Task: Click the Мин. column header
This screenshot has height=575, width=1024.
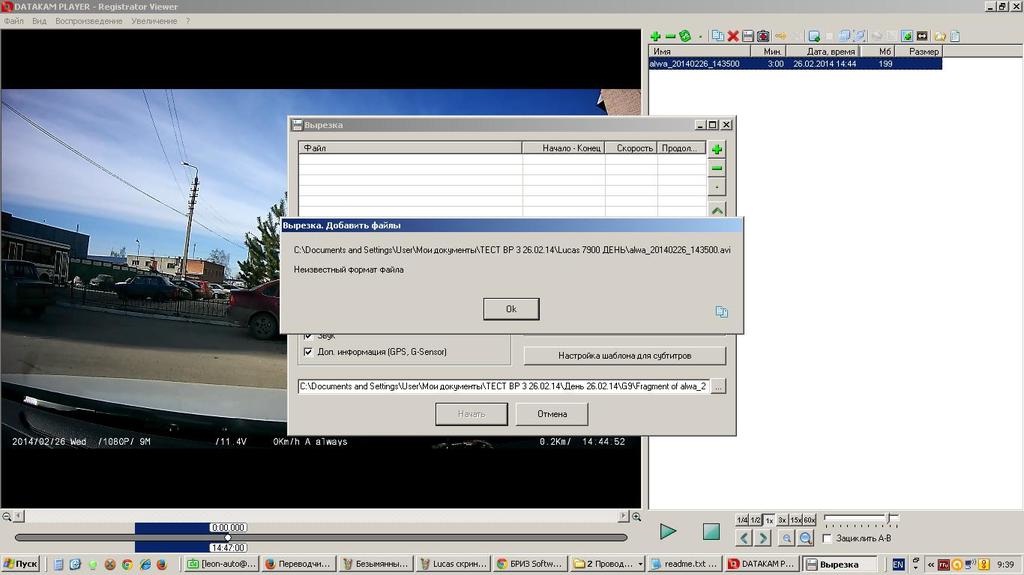Action: click(x=772, y=51)
